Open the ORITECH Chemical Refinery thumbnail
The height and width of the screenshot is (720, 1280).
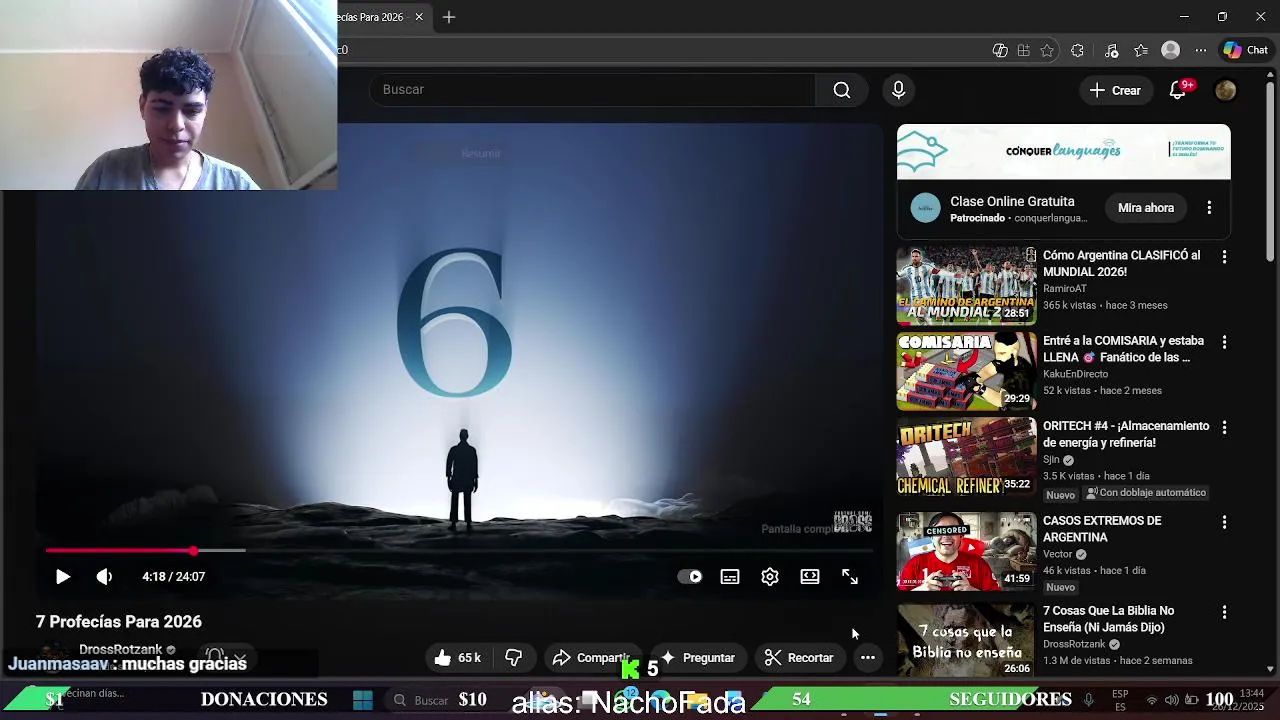[966, 456]
